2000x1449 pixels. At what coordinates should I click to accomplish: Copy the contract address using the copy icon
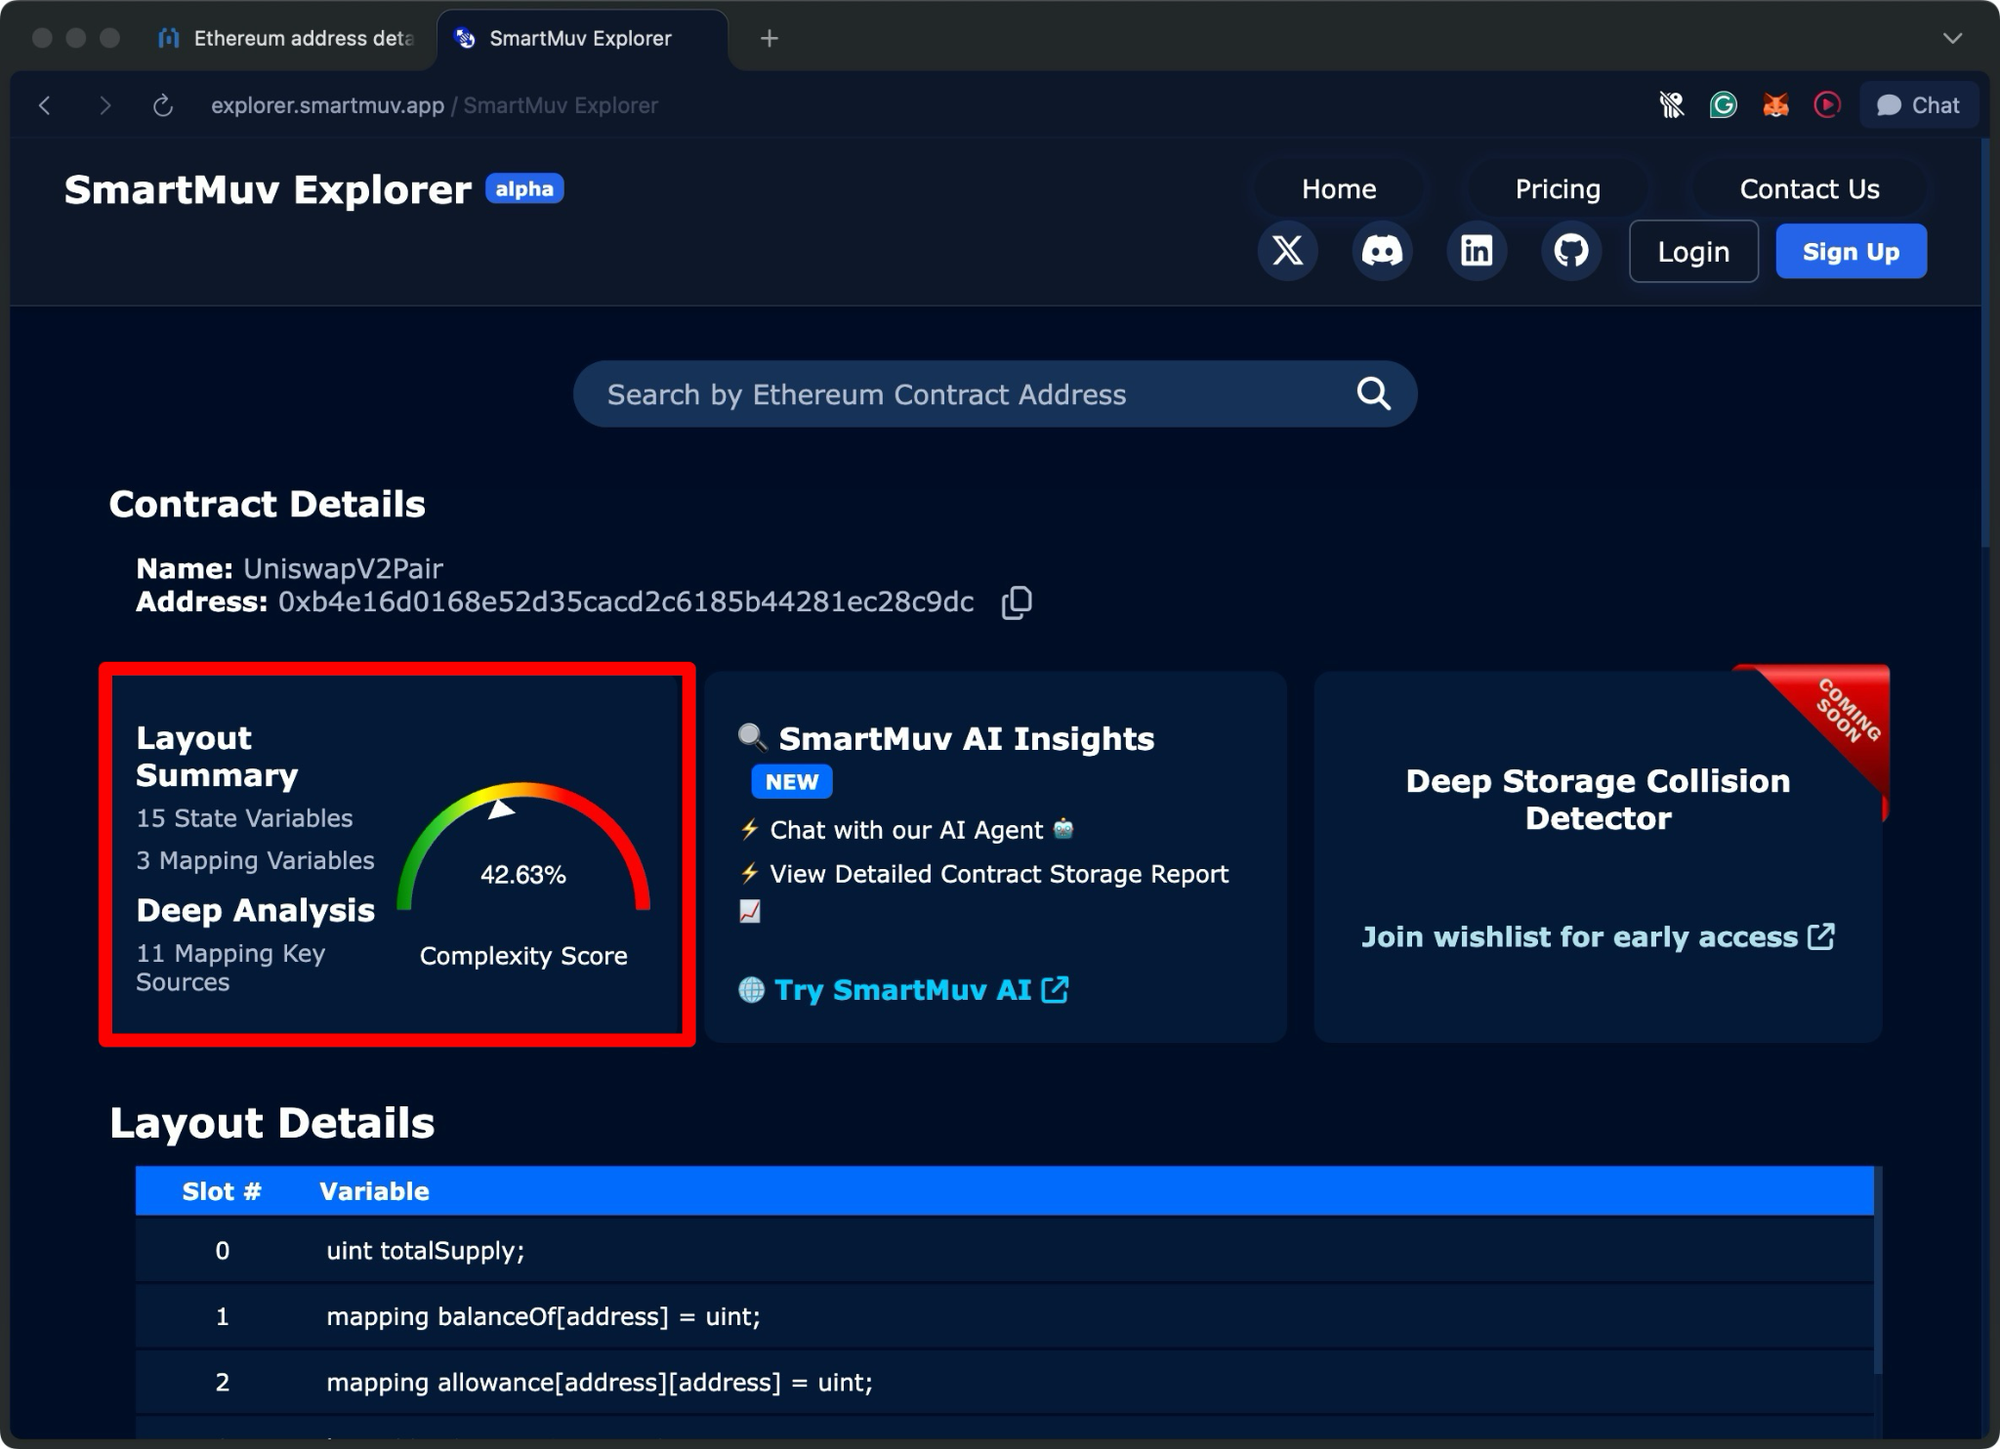pyautogui.click(x=1016, y=601)
